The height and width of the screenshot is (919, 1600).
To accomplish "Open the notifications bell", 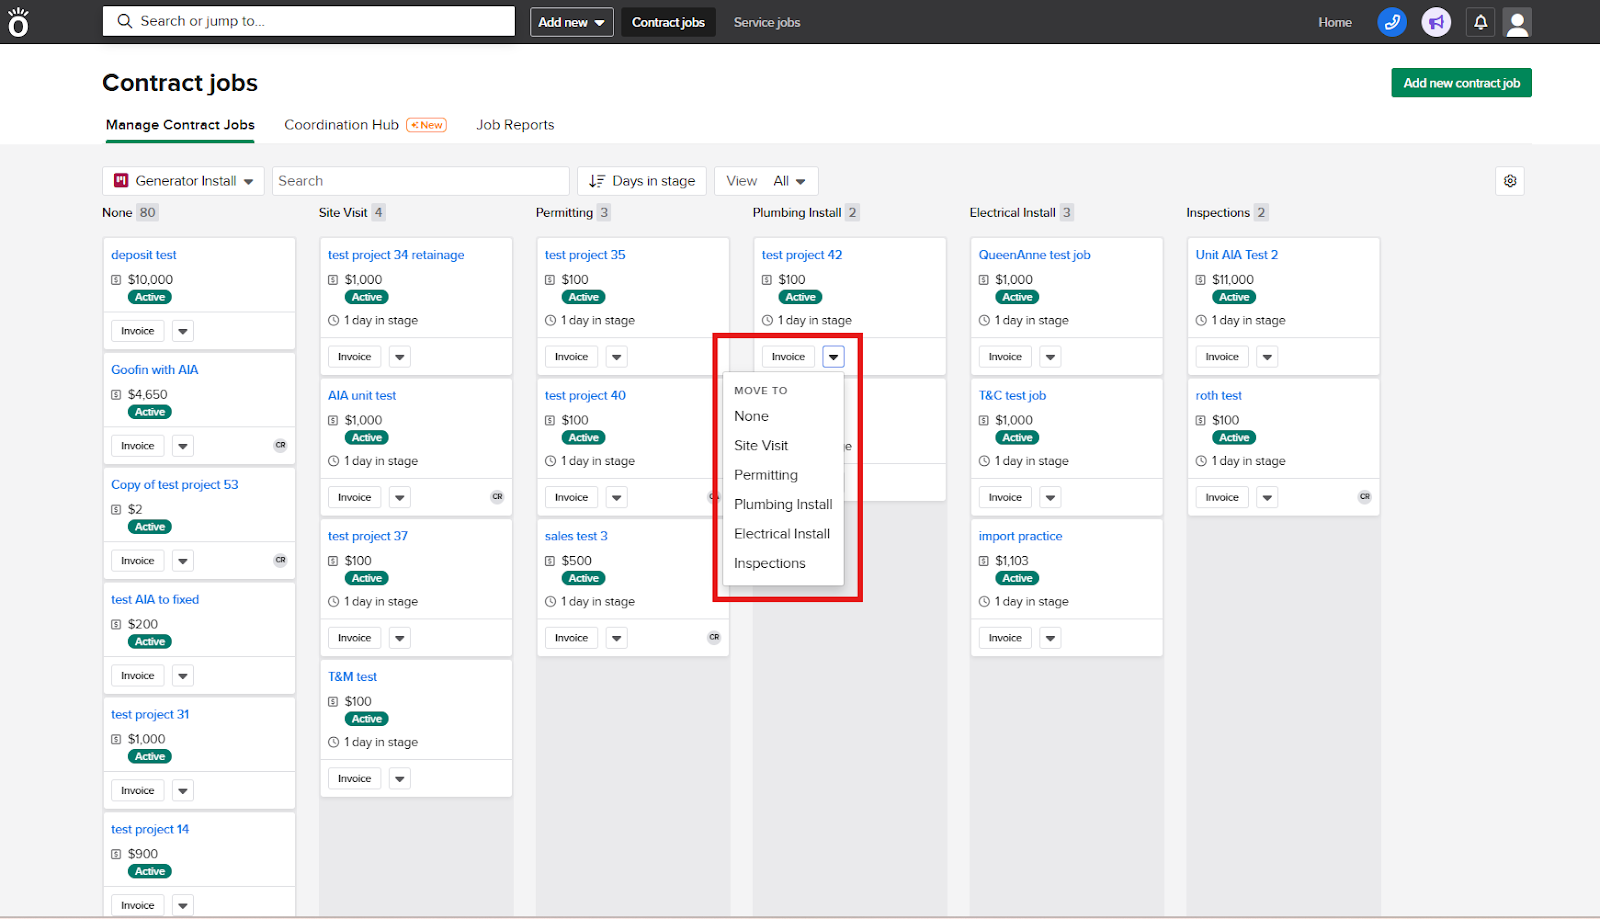I will pos(1480,22).
